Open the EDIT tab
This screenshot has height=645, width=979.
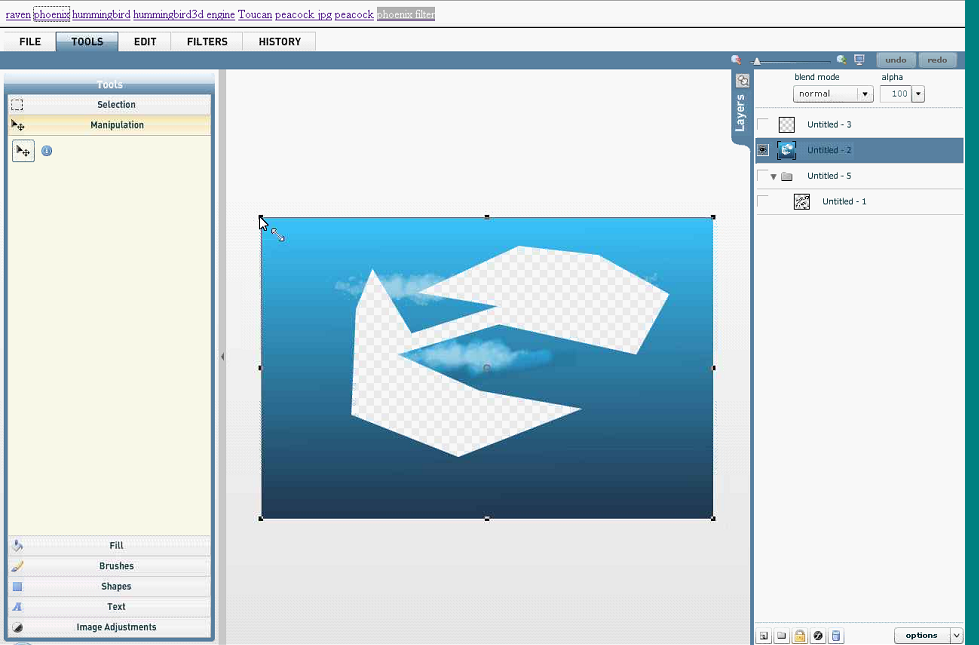[x=145, y=41]
